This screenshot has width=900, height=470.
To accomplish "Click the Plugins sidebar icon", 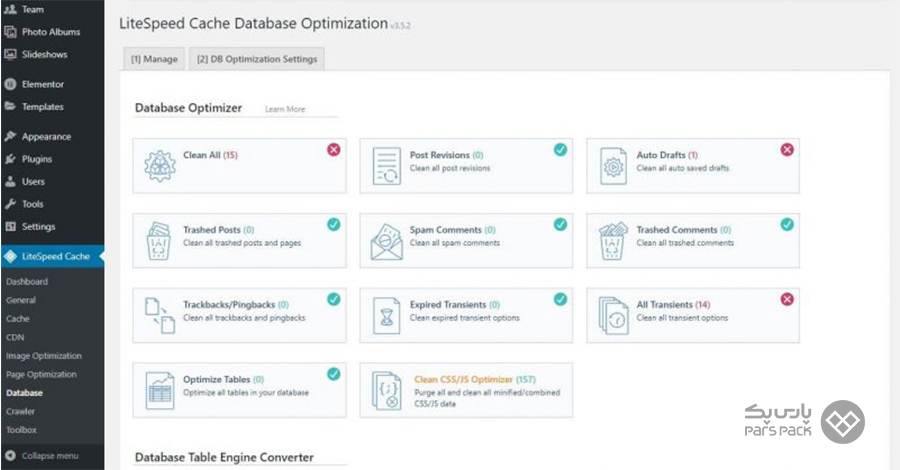I will click(10, 159).
